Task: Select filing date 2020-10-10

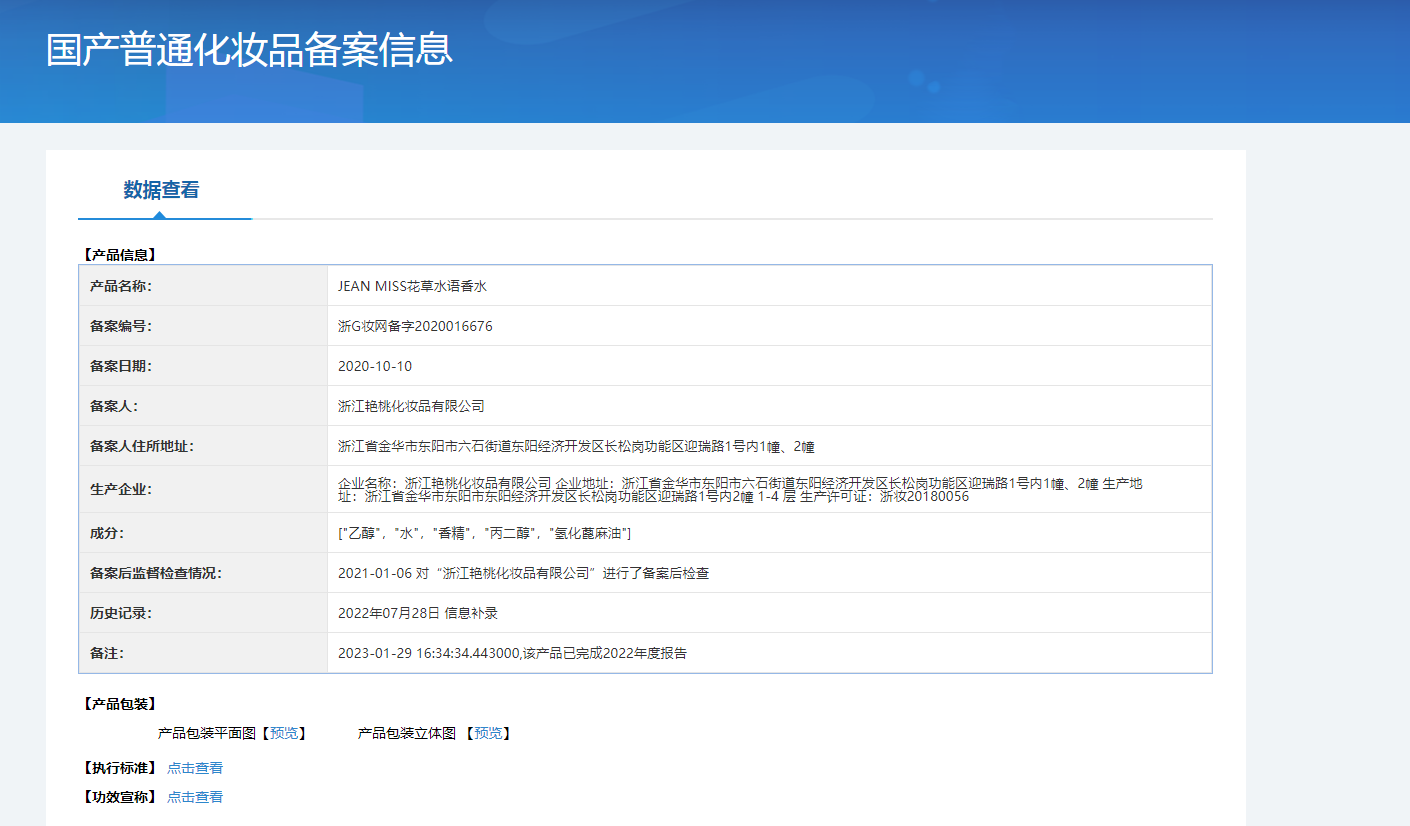Action: click(375, 366)
